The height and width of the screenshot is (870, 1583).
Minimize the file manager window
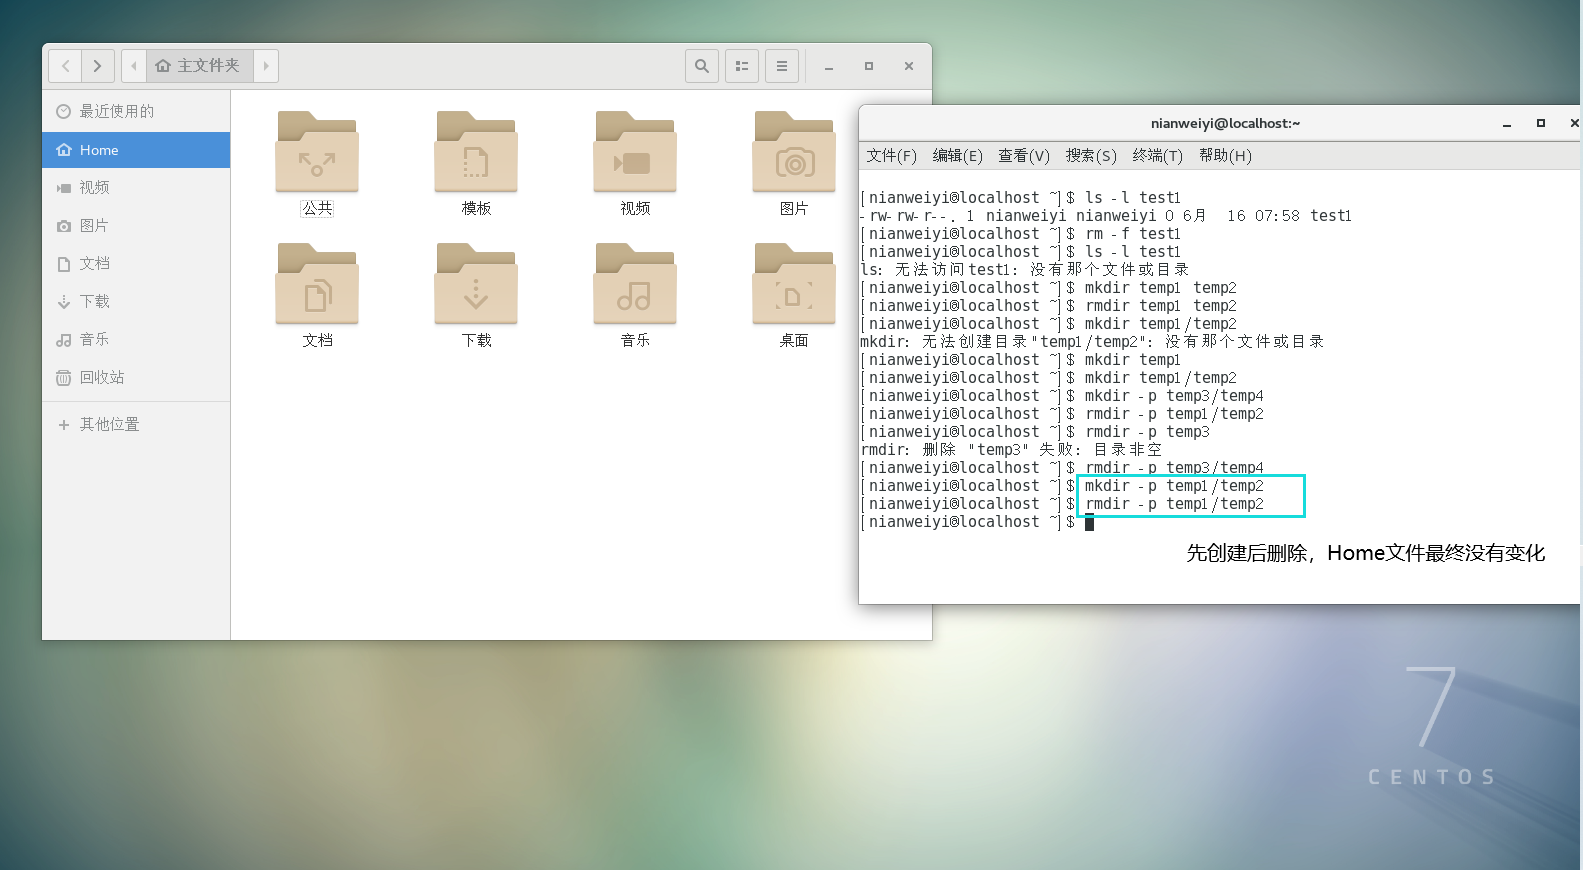[x=829, y=66]
